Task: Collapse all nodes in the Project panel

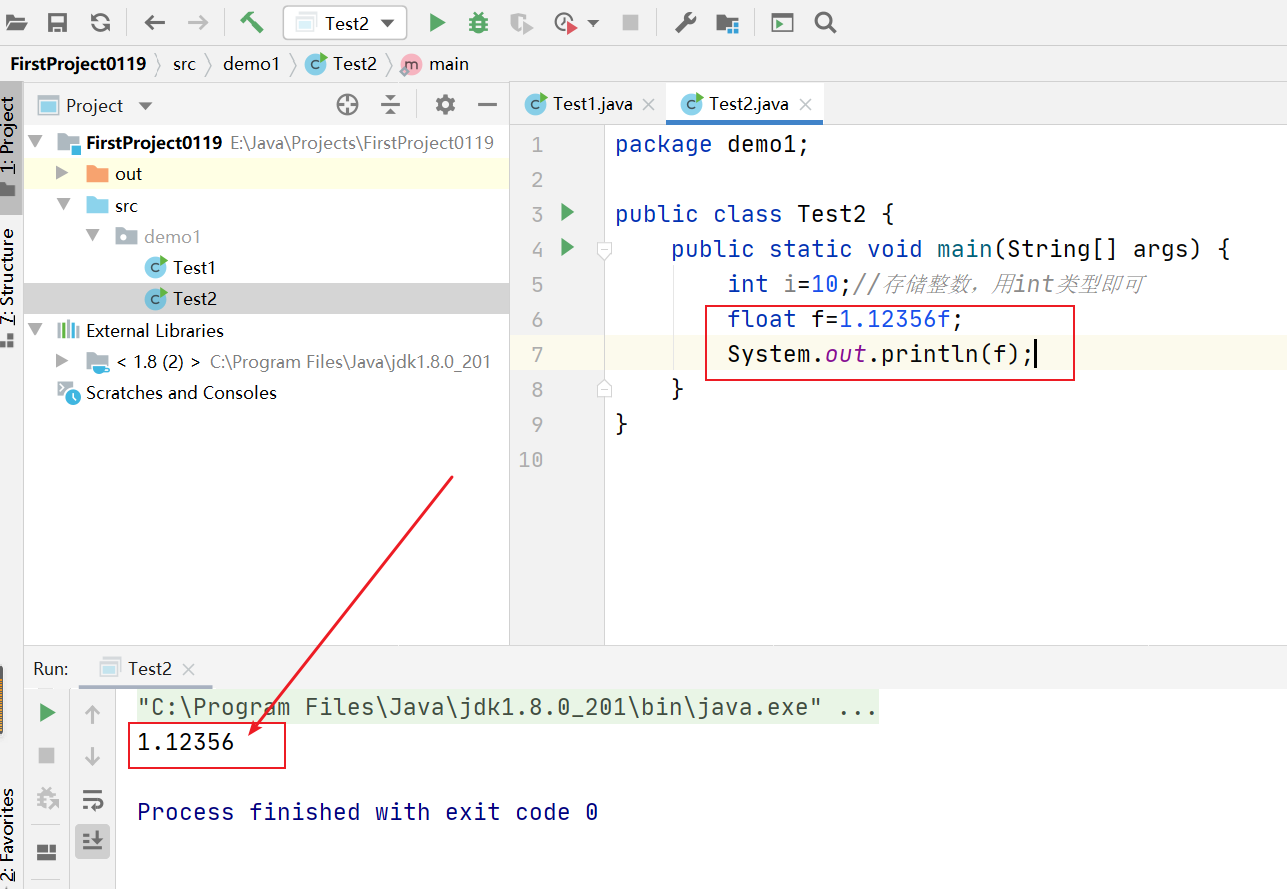Action: tap(391, 105)
